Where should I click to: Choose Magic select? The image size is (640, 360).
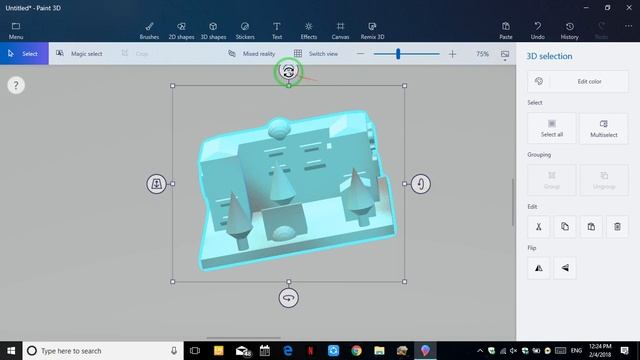79,53
